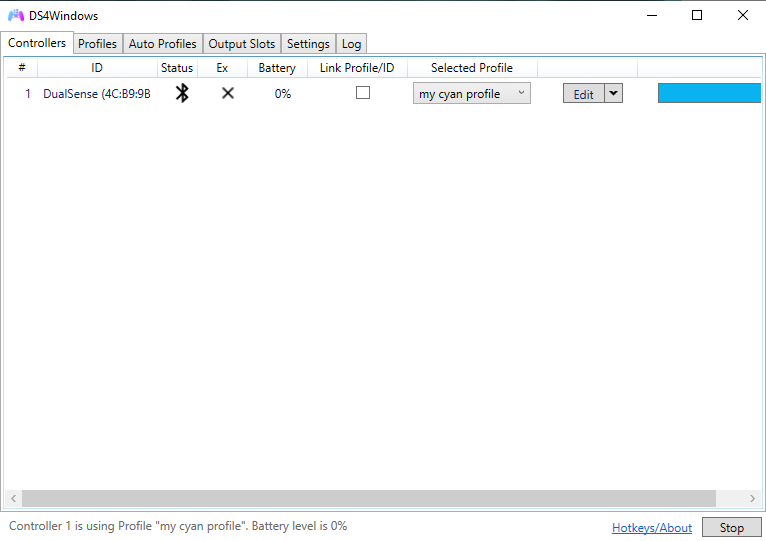Click the scrollbar left arrow
766x541 pixels.
click(x=14, y=498)
